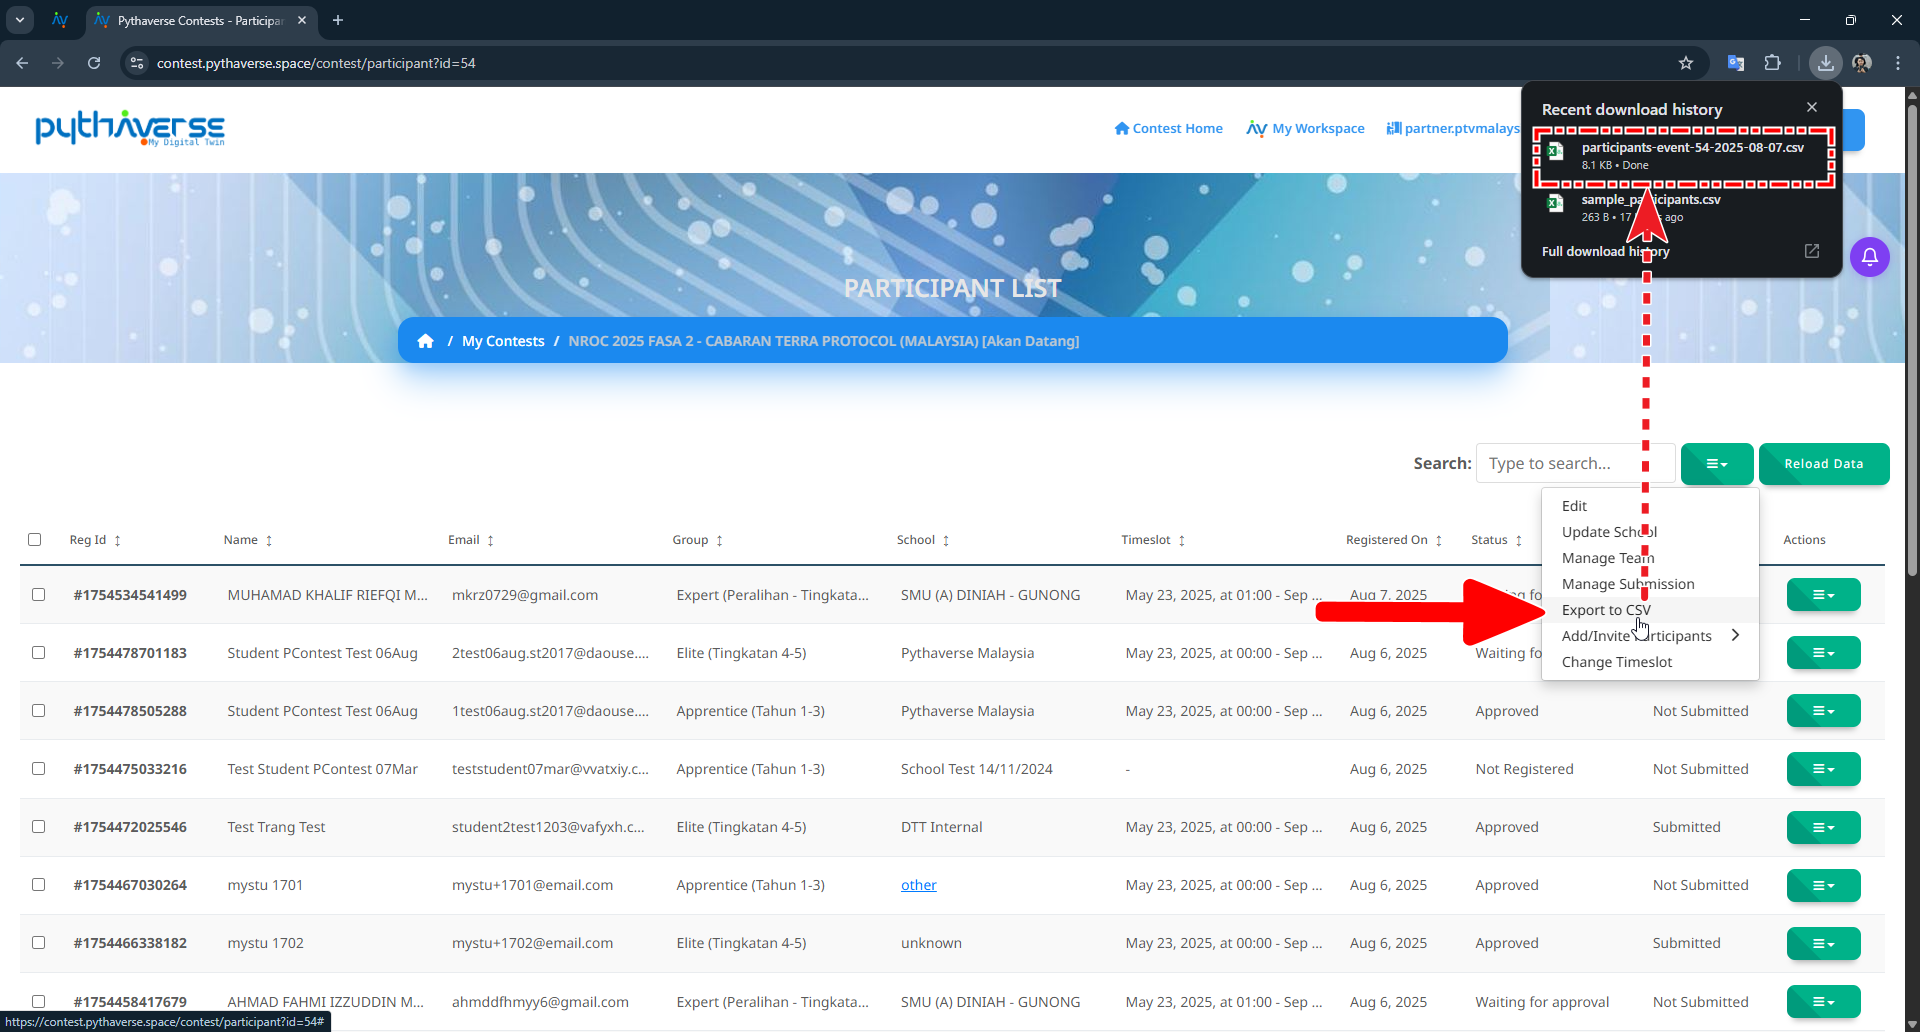The height and width of the screenshot is (1032, 1920).
Task: Sort the table by School column
Action: (923, 540)
